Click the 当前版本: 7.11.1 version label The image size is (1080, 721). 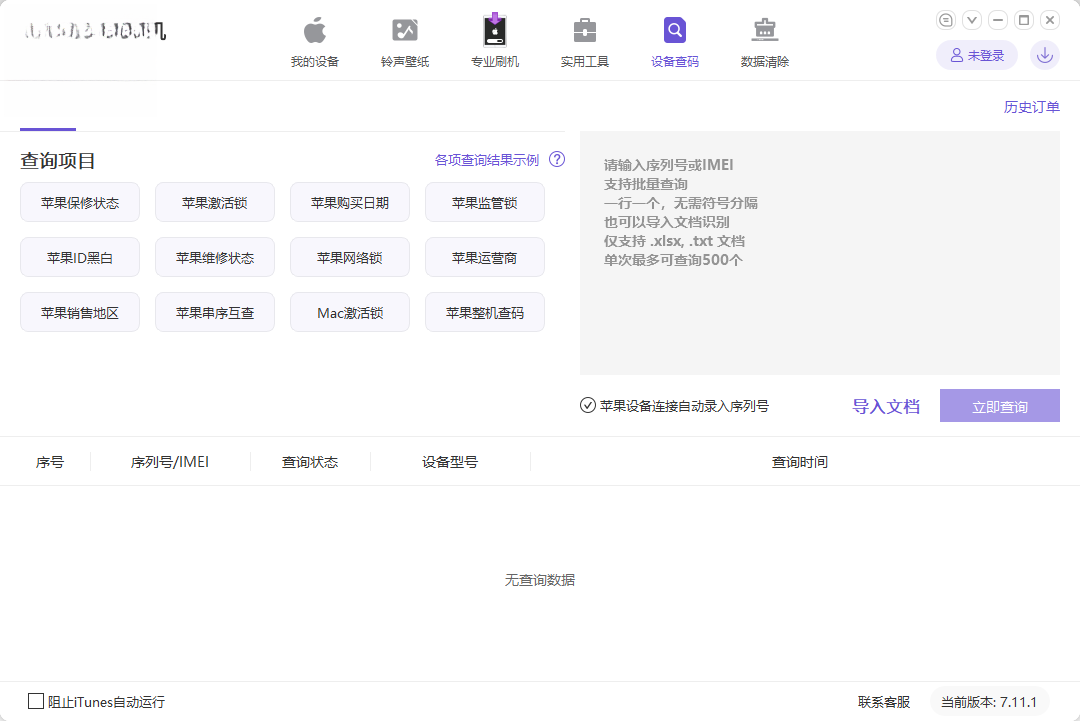tap(989, 702)
